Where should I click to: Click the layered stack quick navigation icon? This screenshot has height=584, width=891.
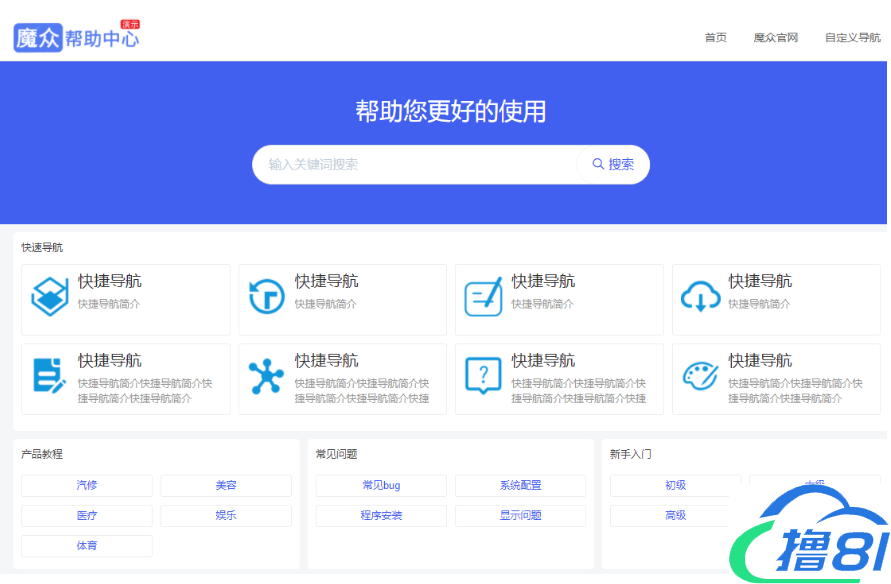(50, 297)
